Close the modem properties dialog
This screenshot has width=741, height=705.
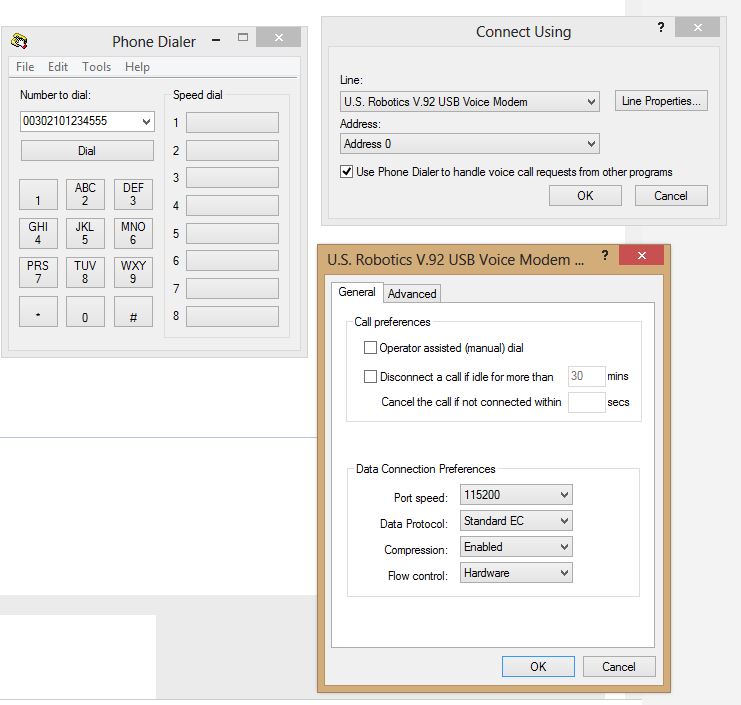tap(641, 255)
